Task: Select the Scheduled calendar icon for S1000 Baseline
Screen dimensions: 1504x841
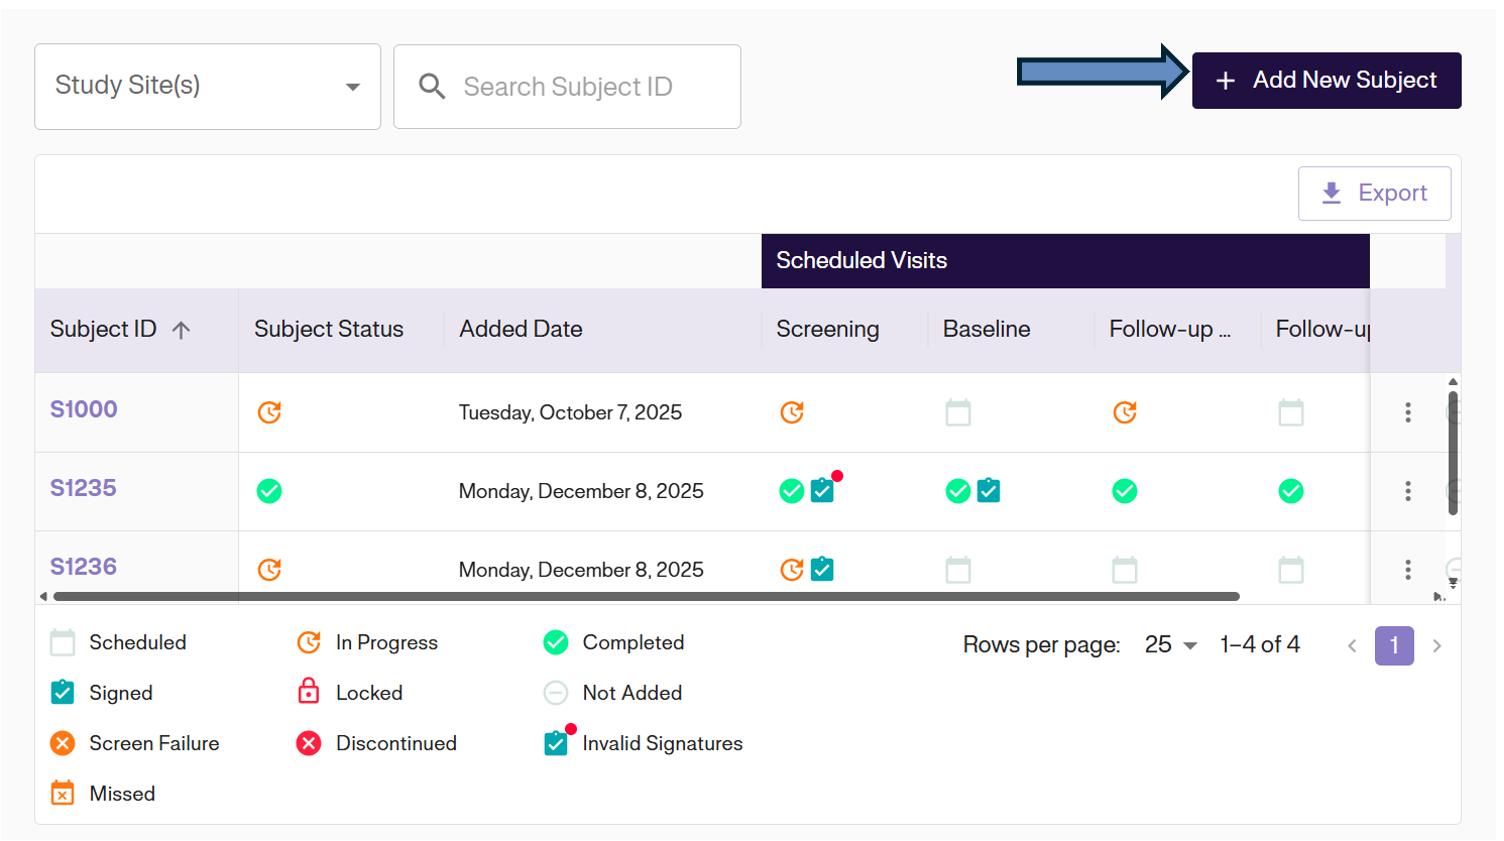Action: pyautogui.click(x=958, y=412)
